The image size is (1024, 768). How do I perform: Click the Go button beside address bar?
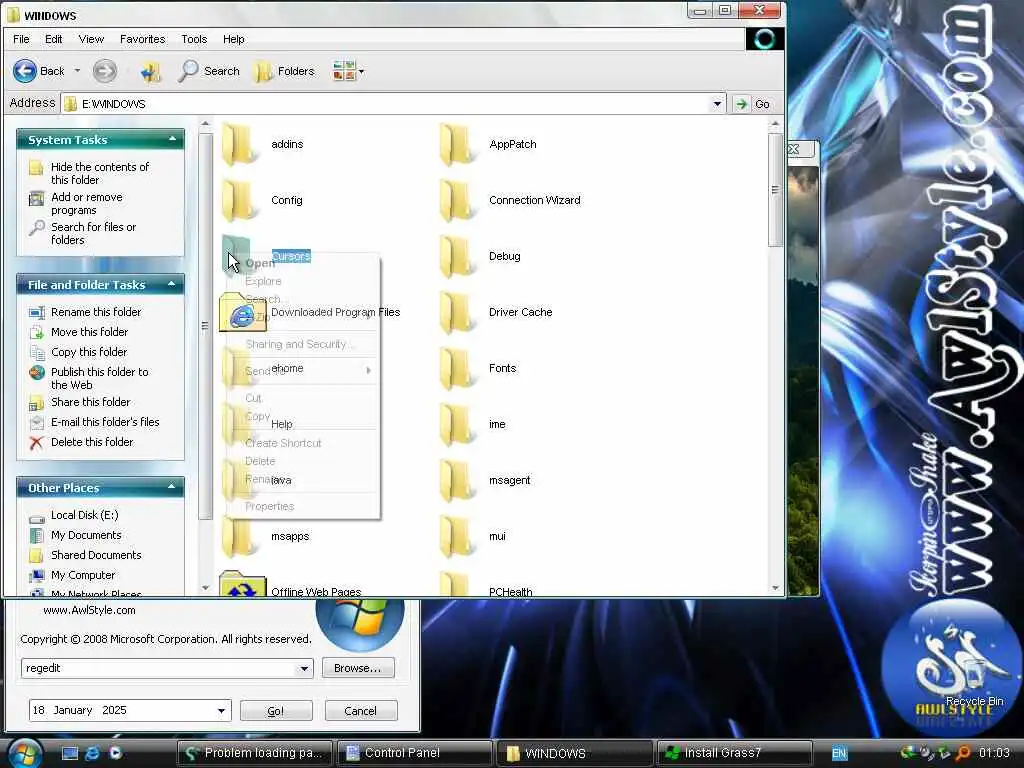click(753, 103)
